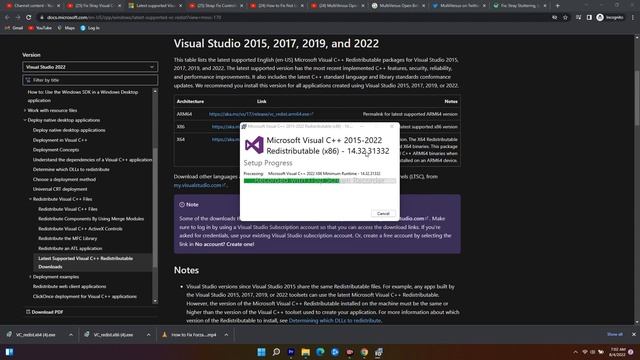Open Deployment in Visual C++ article
The width and height of the screenshot is (640, 360).
(60, 140)
